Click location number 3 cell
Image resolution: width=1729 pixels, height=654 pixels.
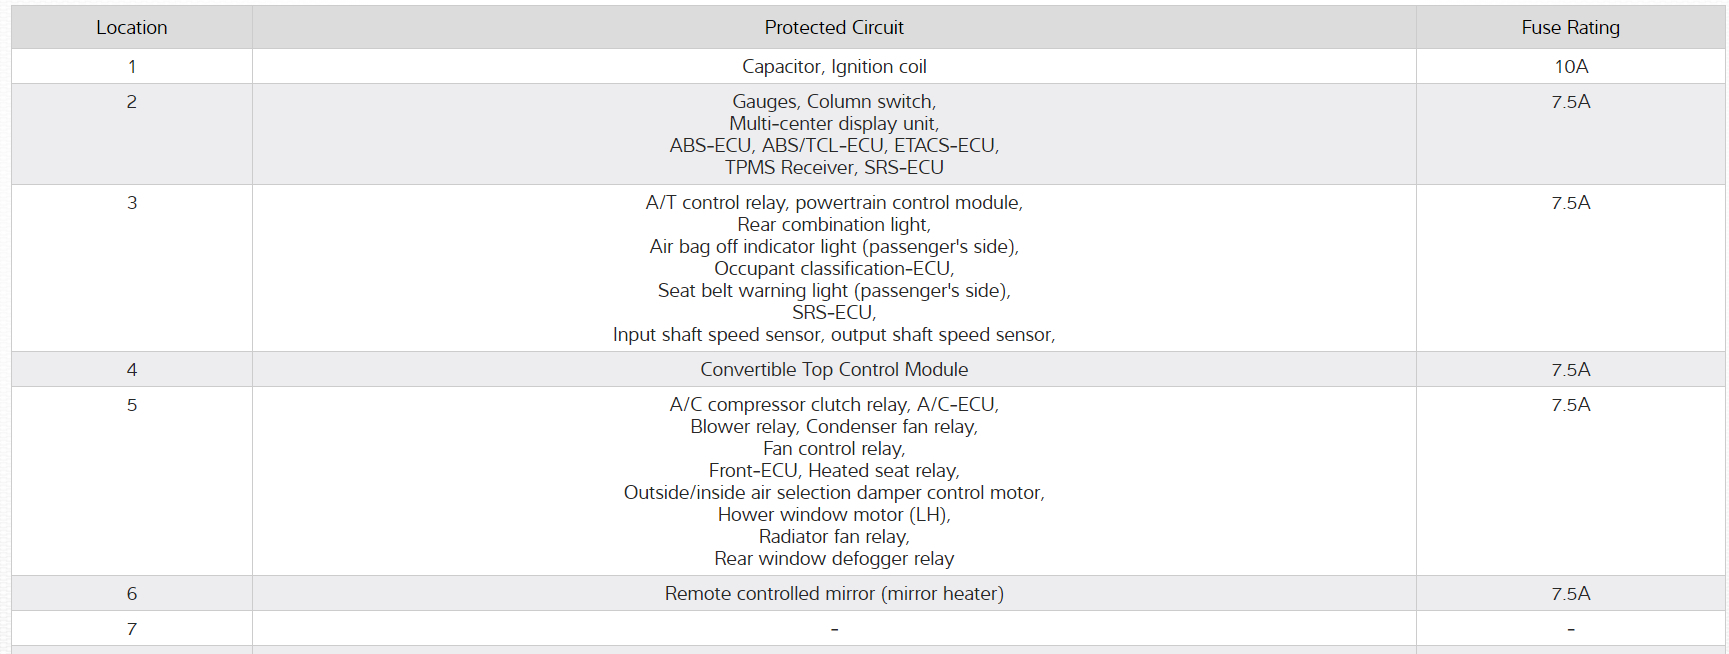(x=131, y=203)
